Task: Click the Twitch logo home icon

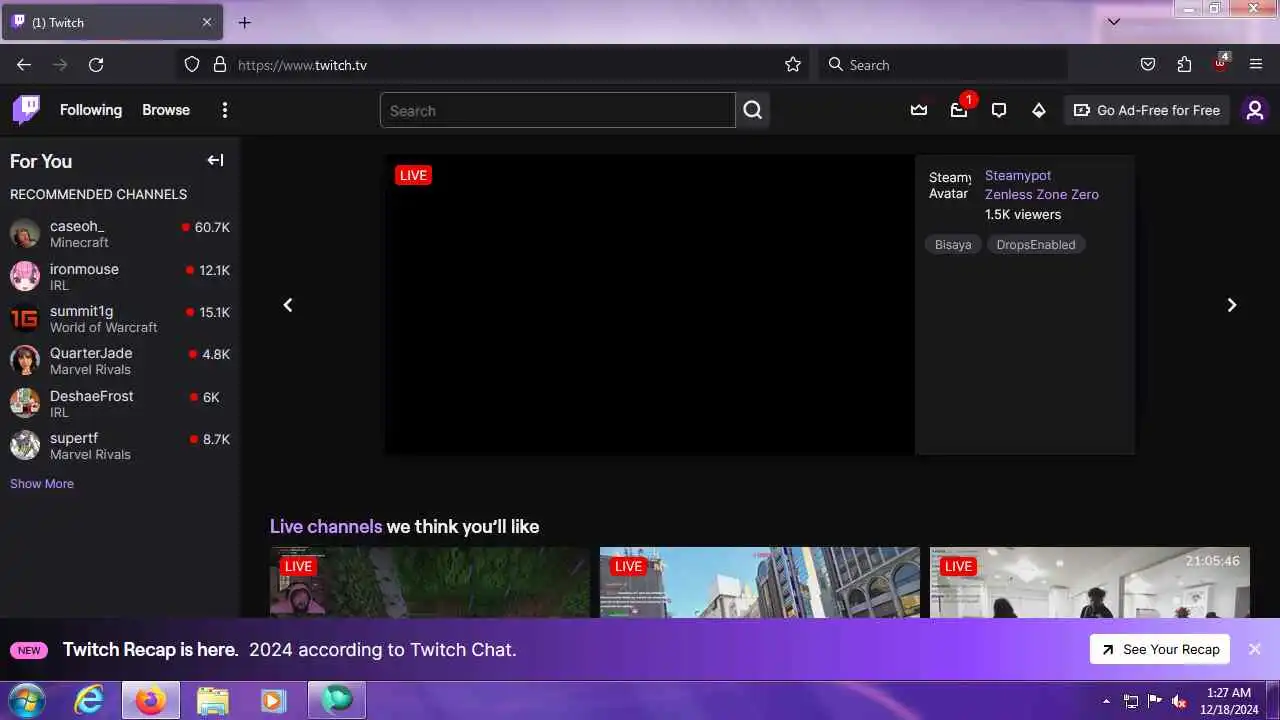Action: click(26, 110)
